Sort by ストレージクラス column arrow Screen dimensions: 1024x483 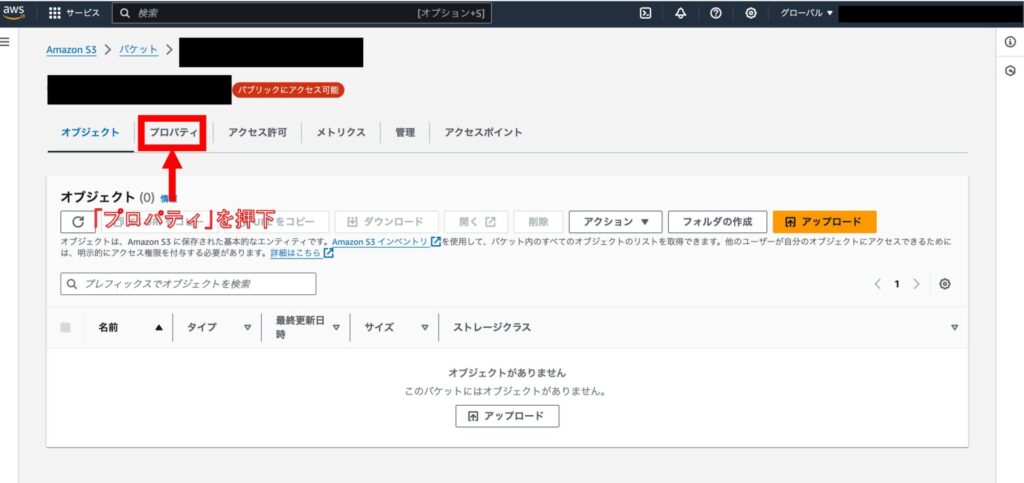(954, 328)
